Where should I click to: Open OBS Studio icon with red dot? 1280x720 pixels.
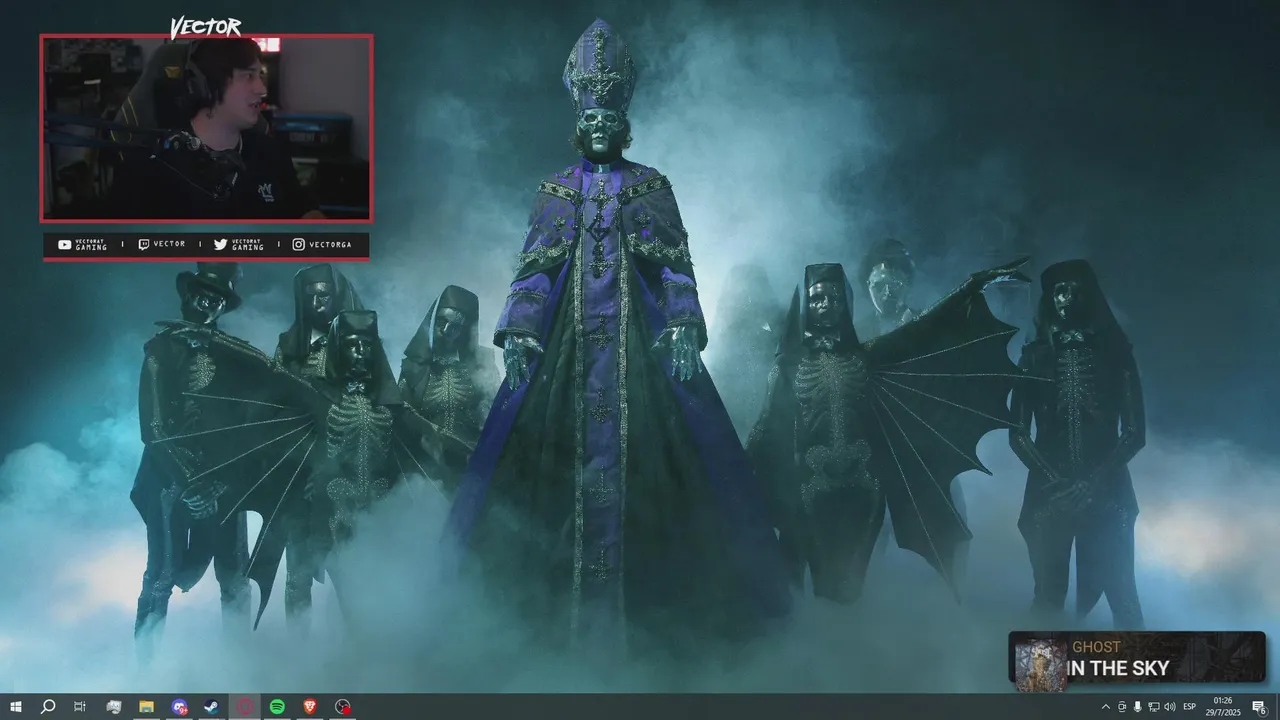[343, 707]
